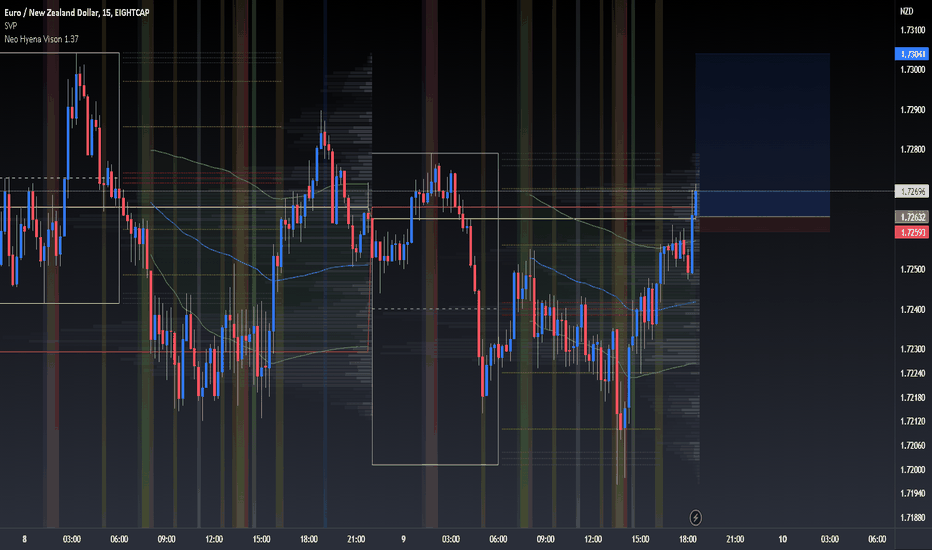Image resolution: width=932 pixels, height=550 pixels.
Task: Click the 1.72180 price axis label
Action: tap(913, 397)
